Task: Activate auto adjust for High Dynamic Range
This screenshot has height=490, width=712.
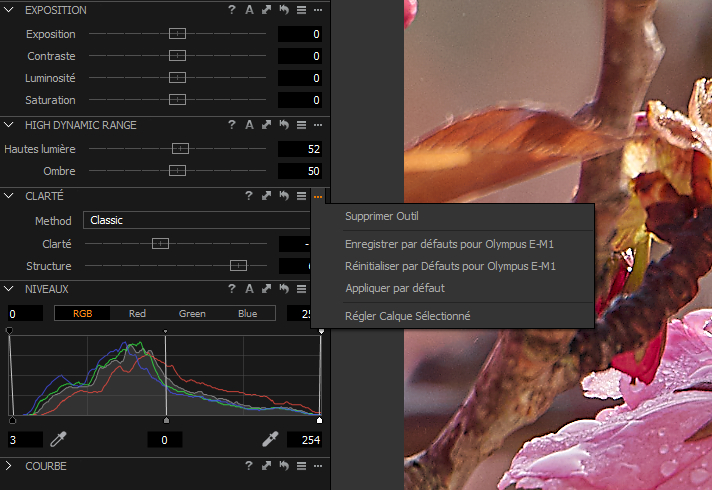Action: (x=249, y=124)
